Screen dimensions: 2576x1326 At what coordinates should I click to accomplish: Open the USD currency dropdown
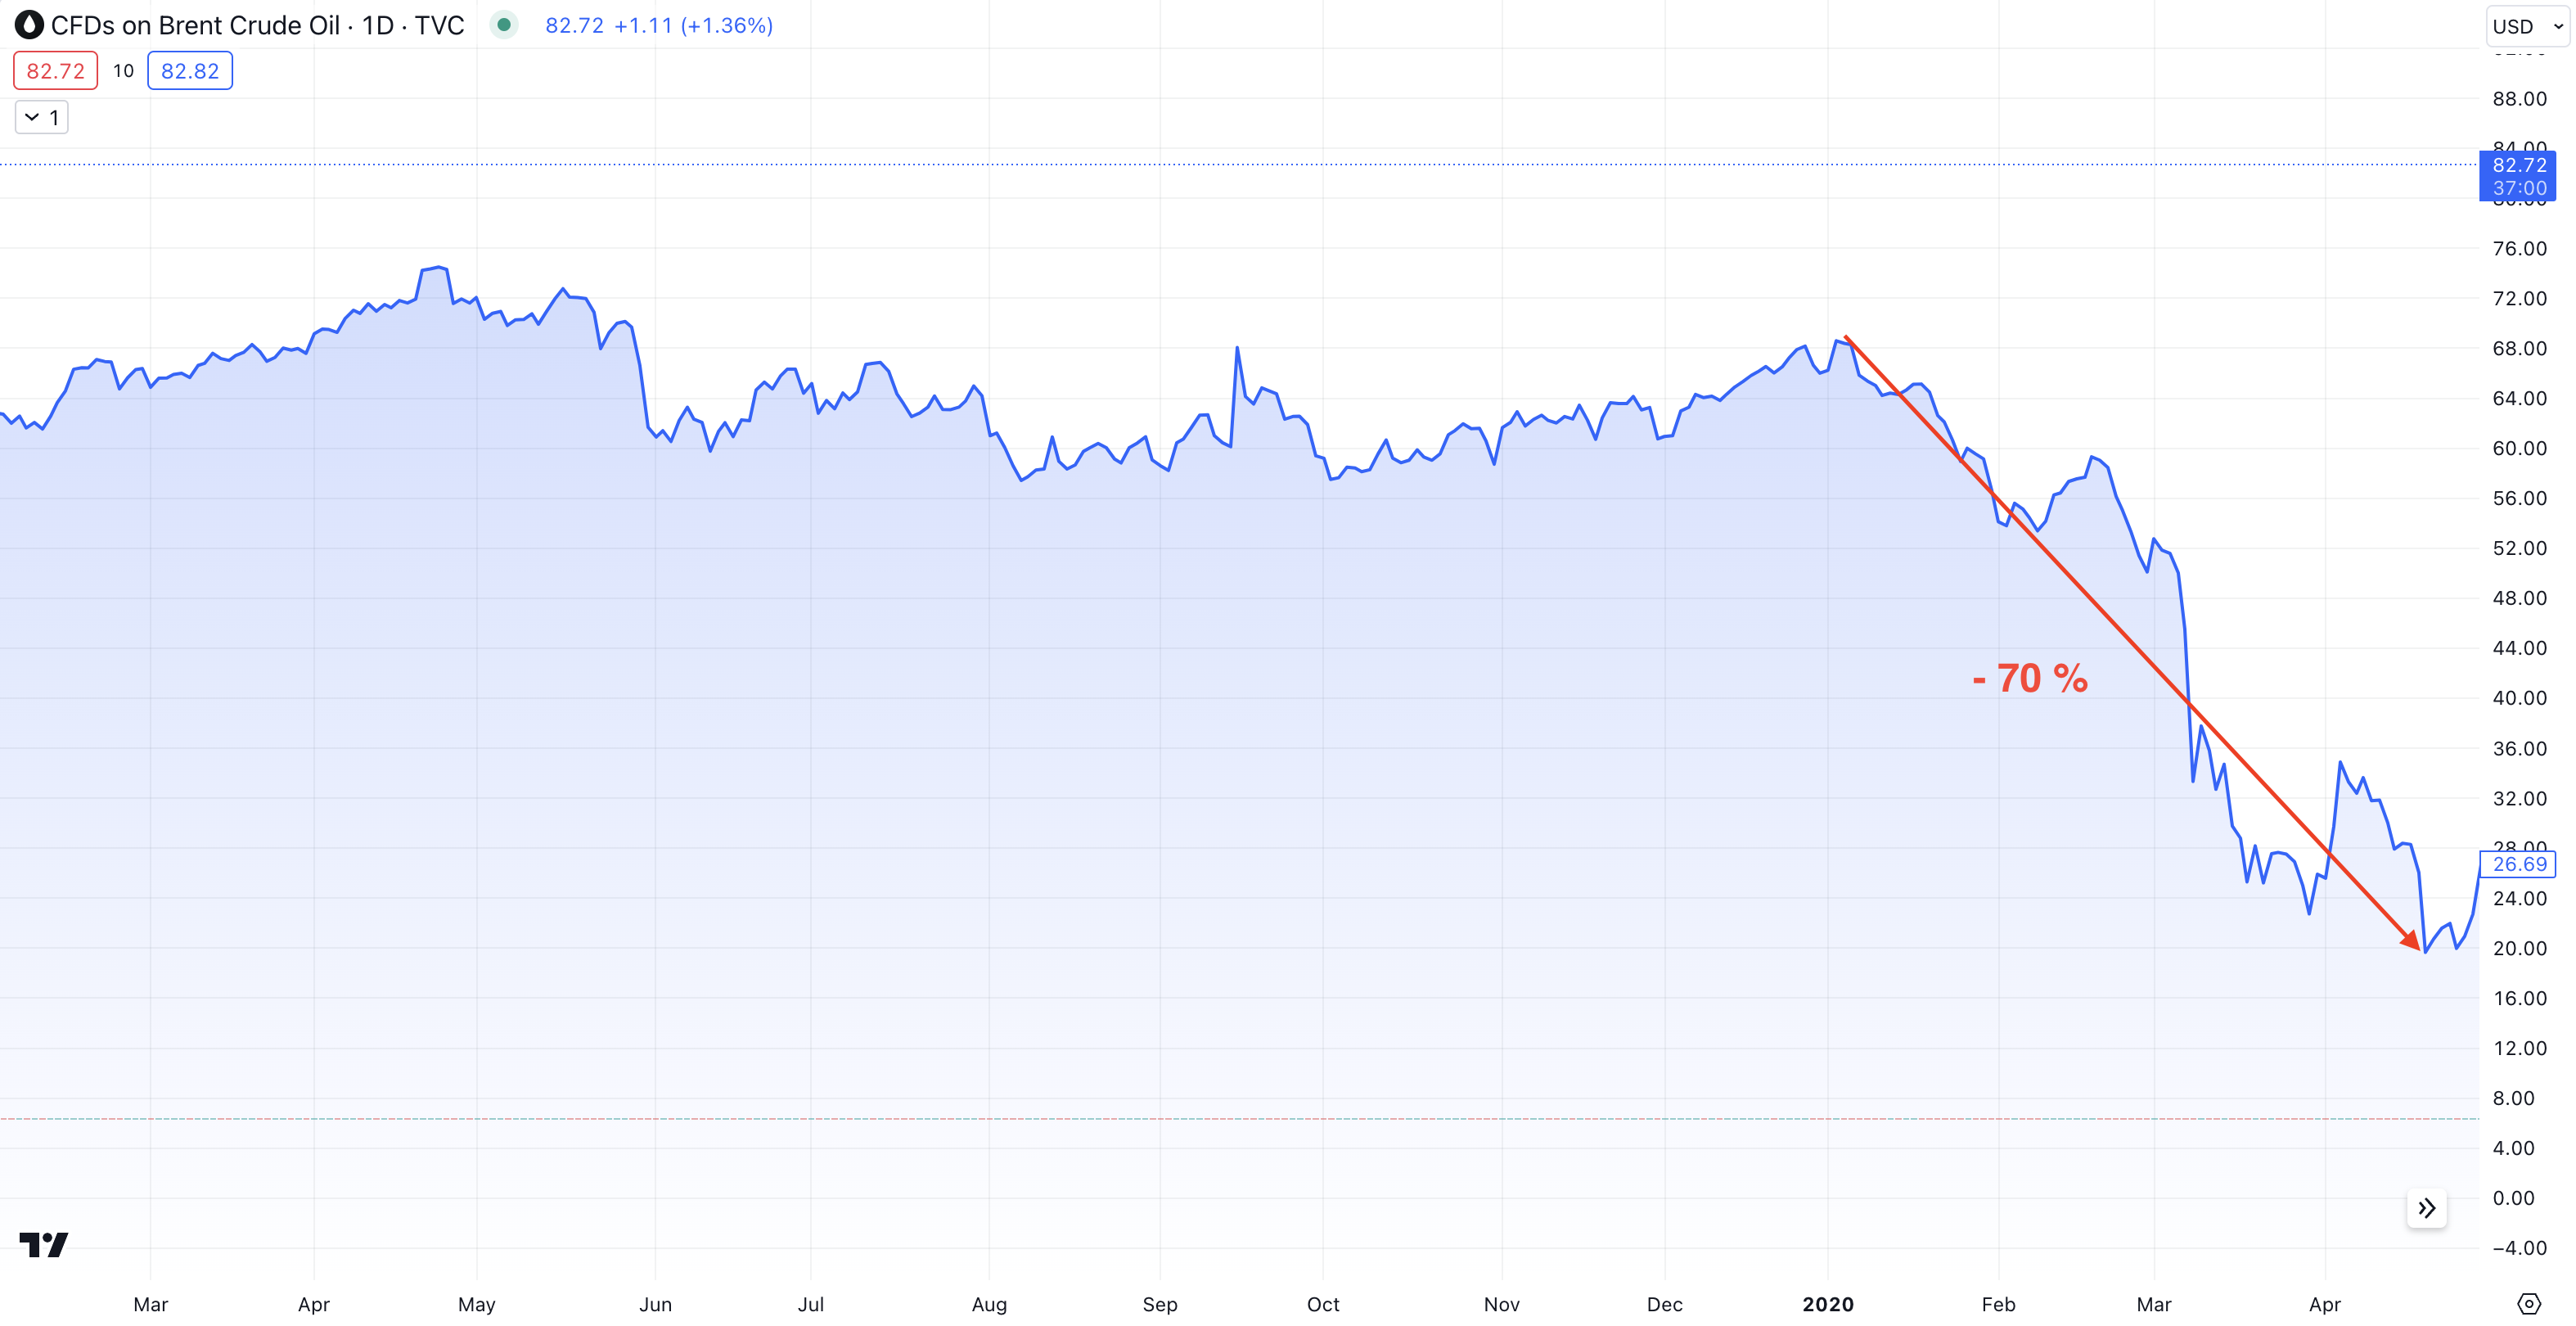click(2526, 26)
